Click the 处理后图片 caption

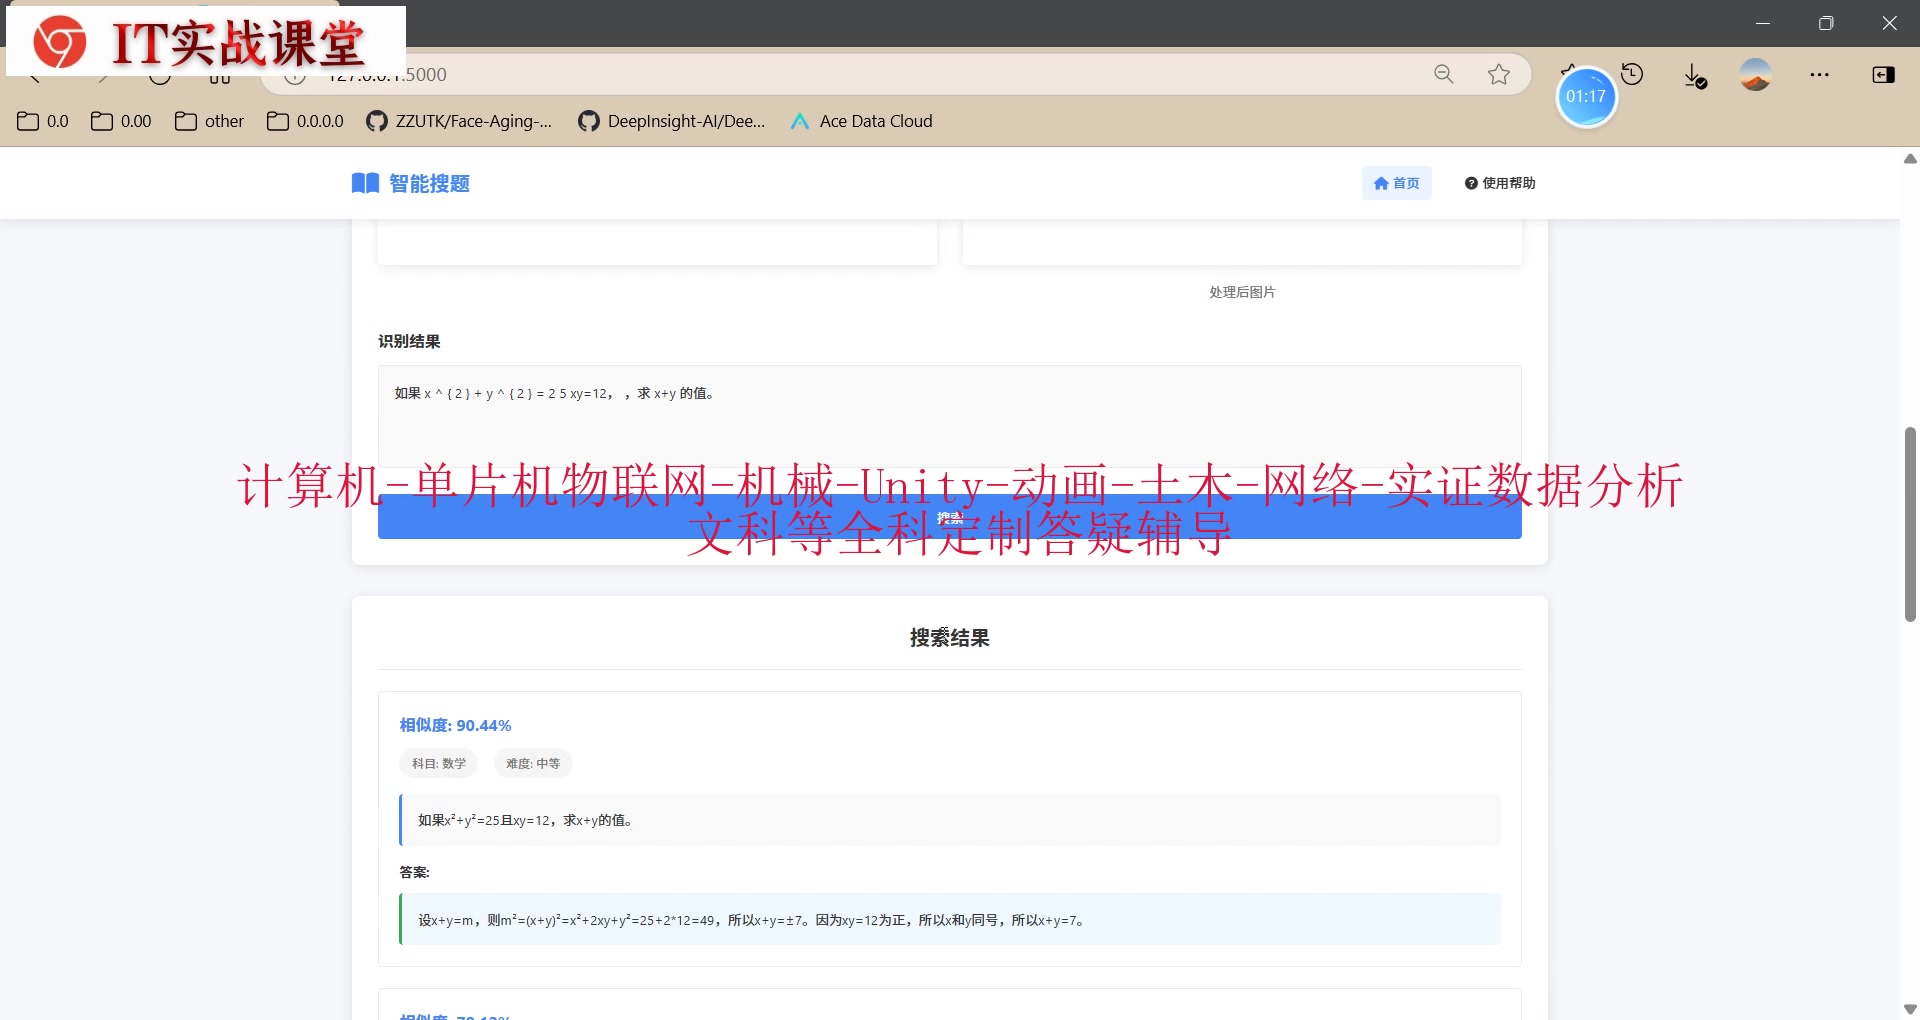(1242, 292)
